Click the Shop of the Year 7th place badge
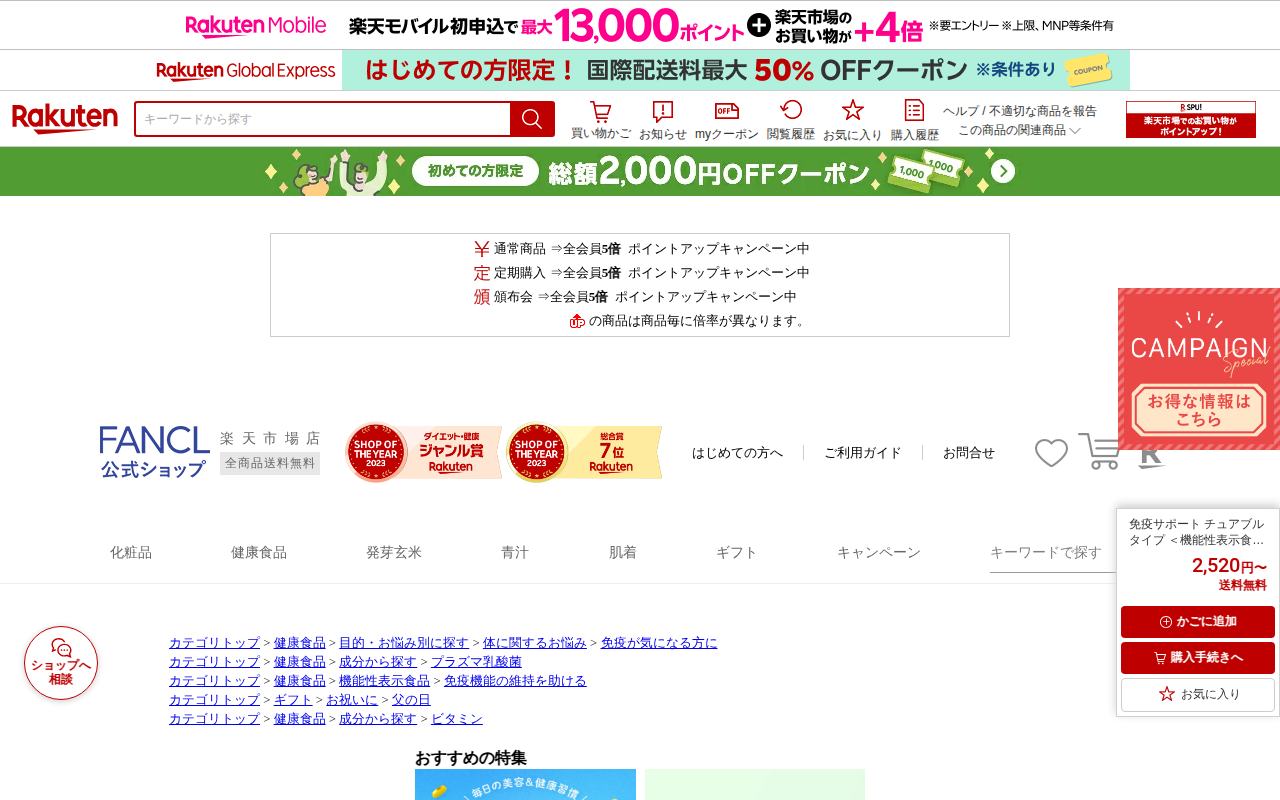 click(x=584, y=452)
